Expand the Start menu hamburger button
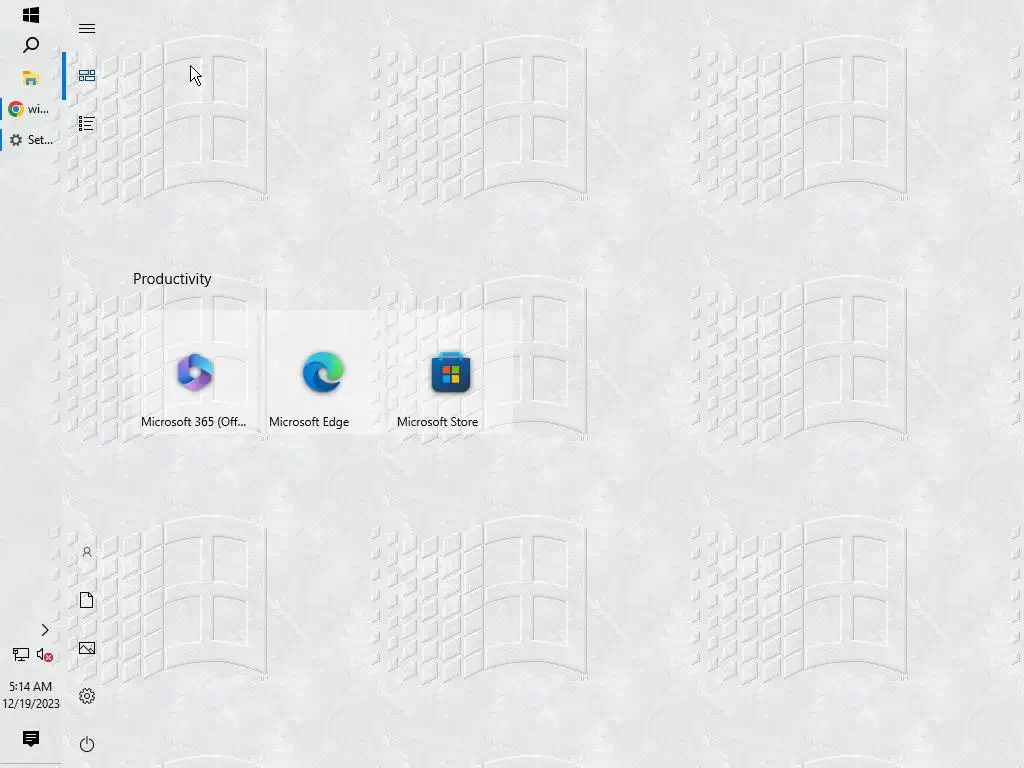1024x768 pixels. tap(87, 28)
